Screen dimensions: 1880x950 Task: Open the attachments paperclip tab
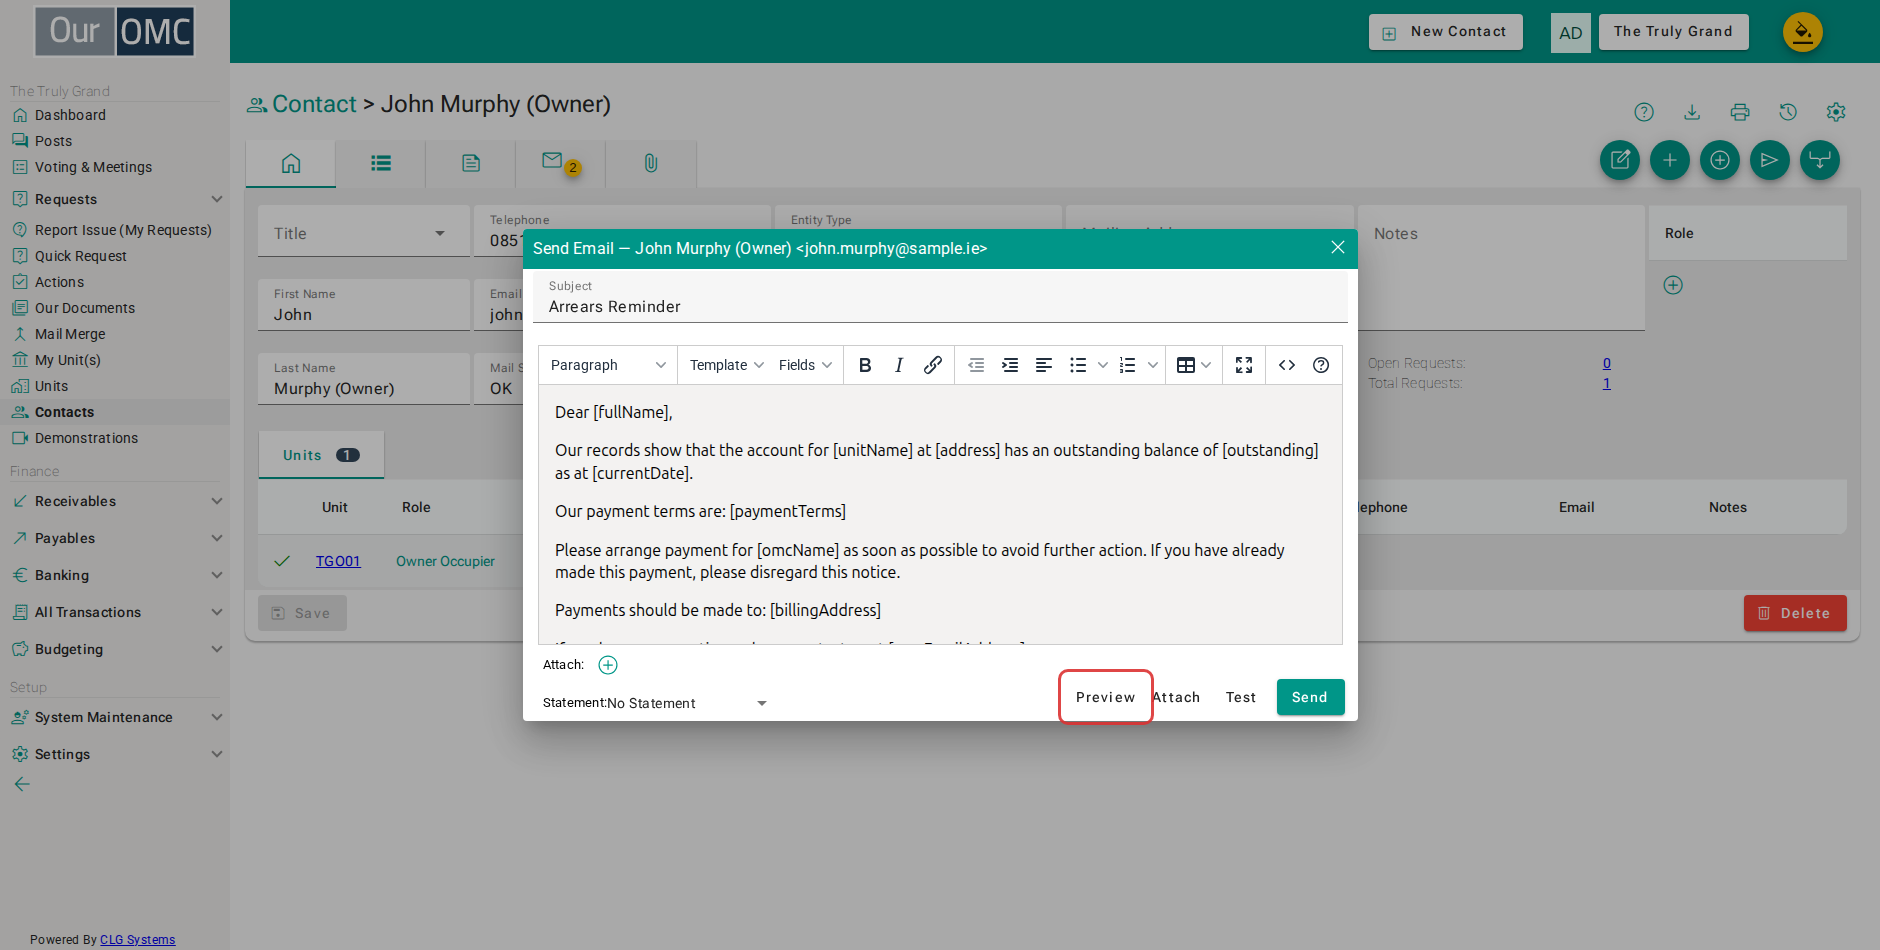click(x=651, y=163)
